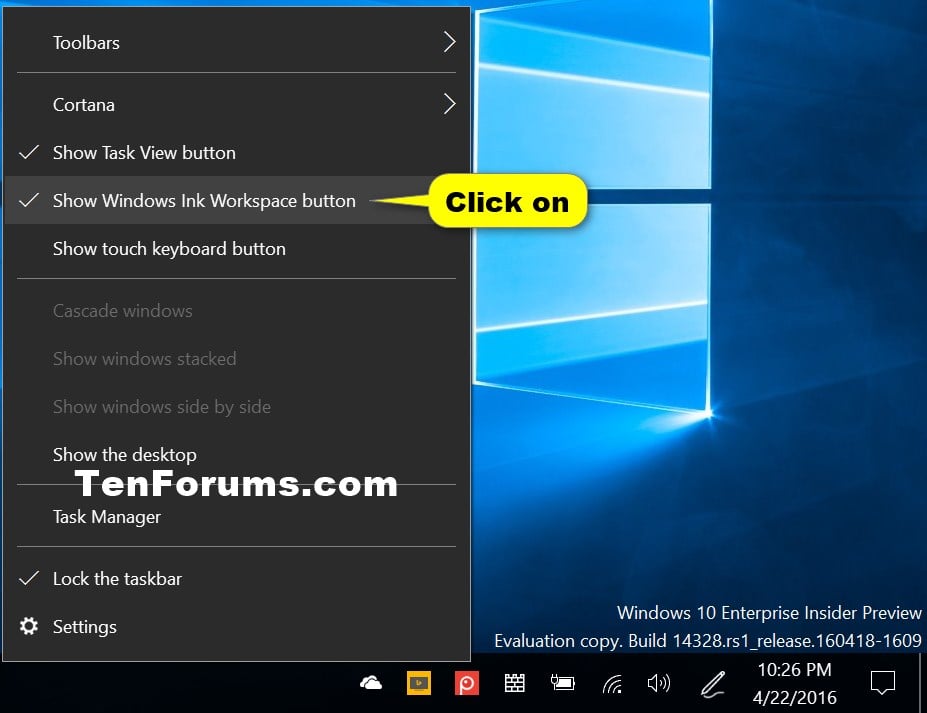Open the volume control from the speaker icon
The image size is (927, 713).
(x=659, y=683)
